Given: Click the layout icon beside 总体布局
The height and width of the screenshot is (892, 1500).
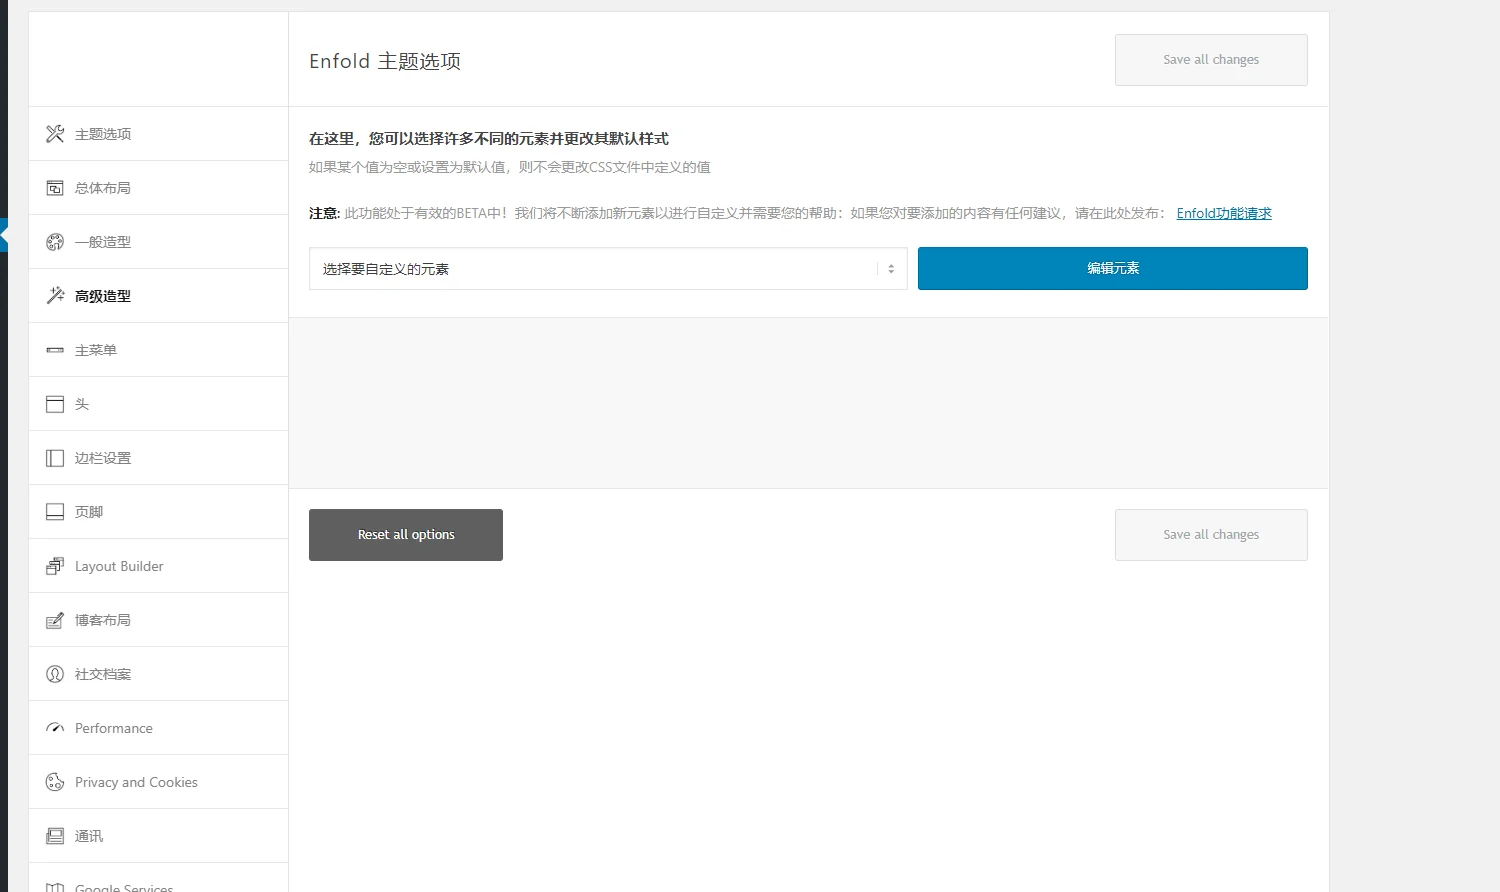Looking at the screenshot, I should (x=55, y=188).
